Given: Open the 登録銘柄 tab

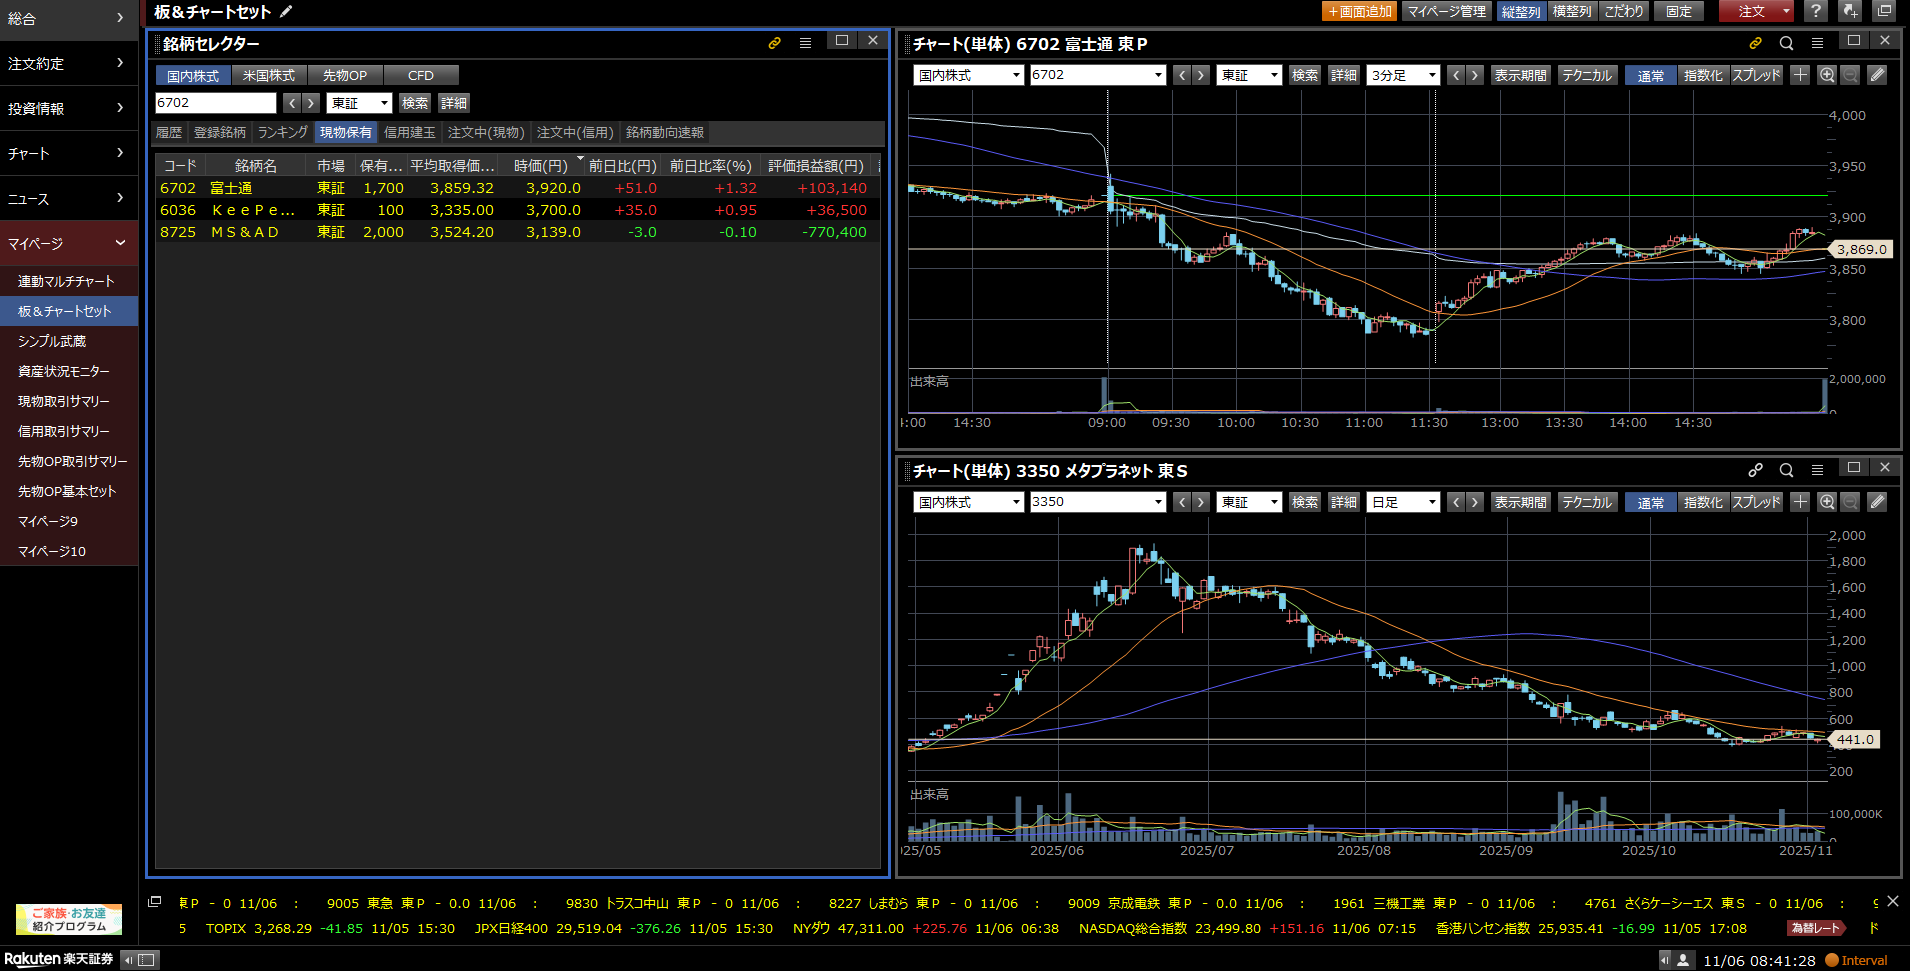Looking at the screenshot, I should click(x=220, y=132).
